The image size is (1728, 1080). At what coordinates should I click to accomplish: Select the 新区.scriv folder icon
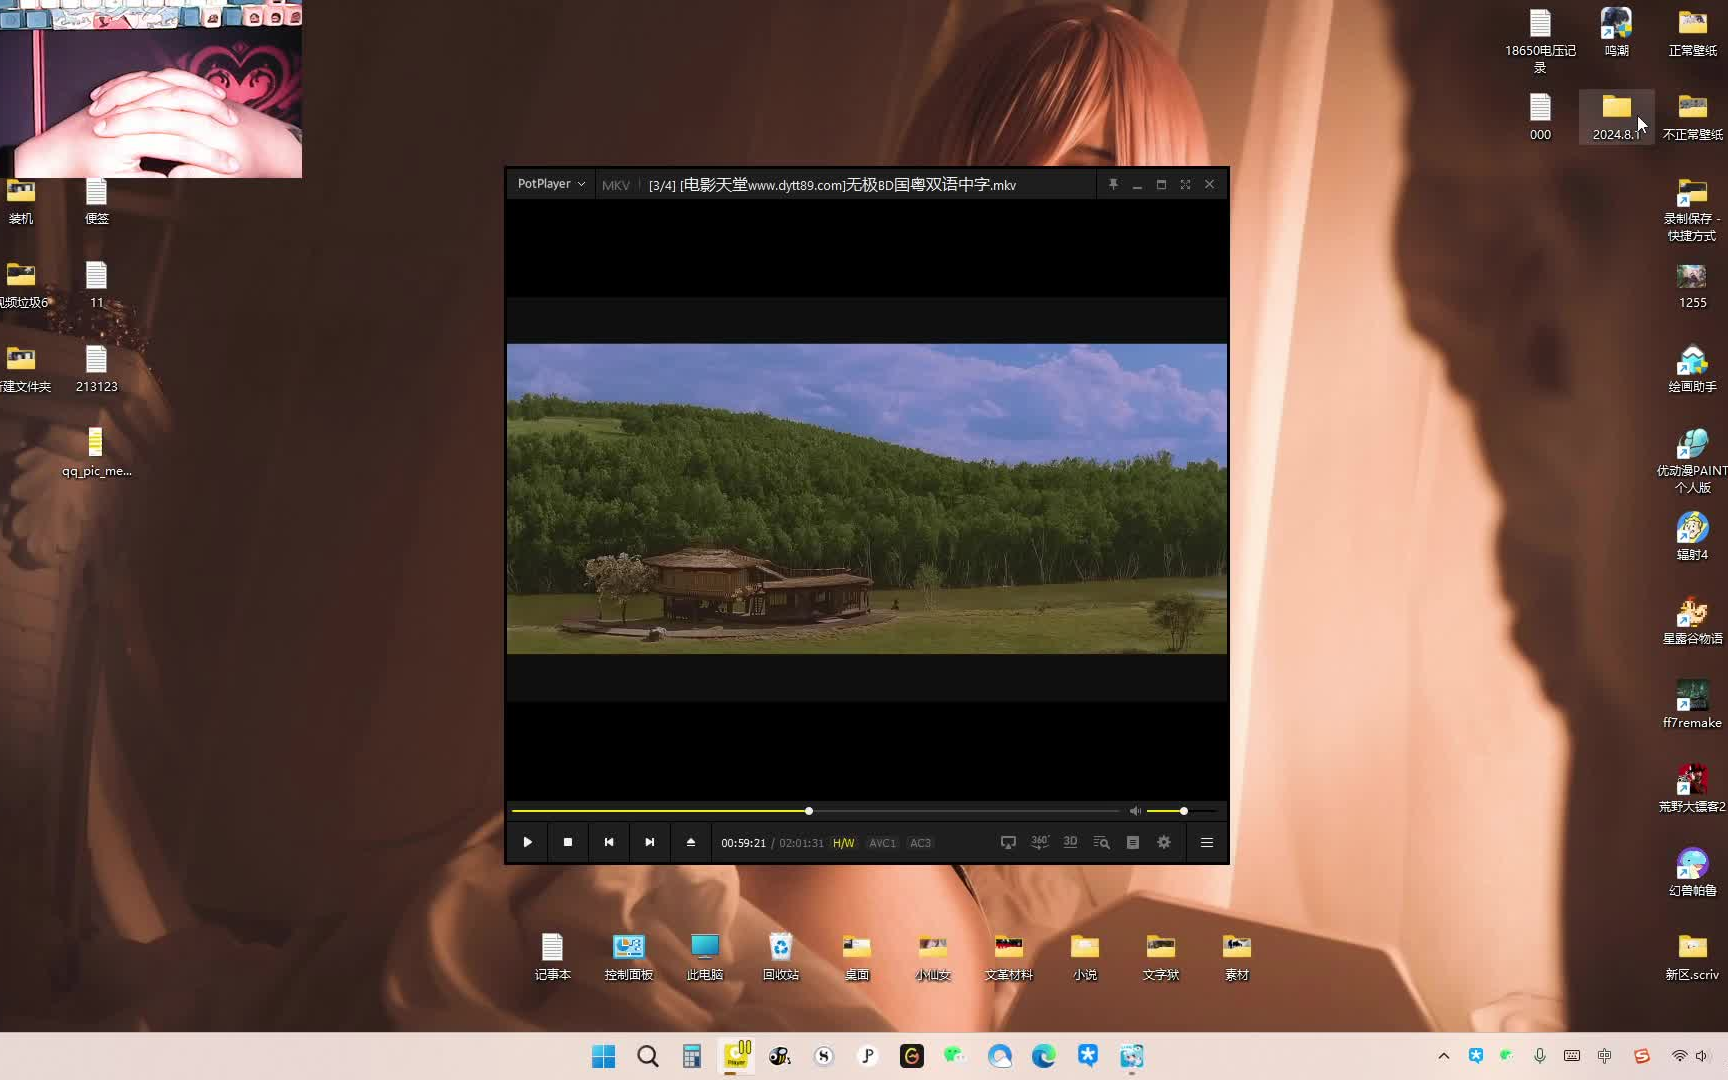[1692, 957]
